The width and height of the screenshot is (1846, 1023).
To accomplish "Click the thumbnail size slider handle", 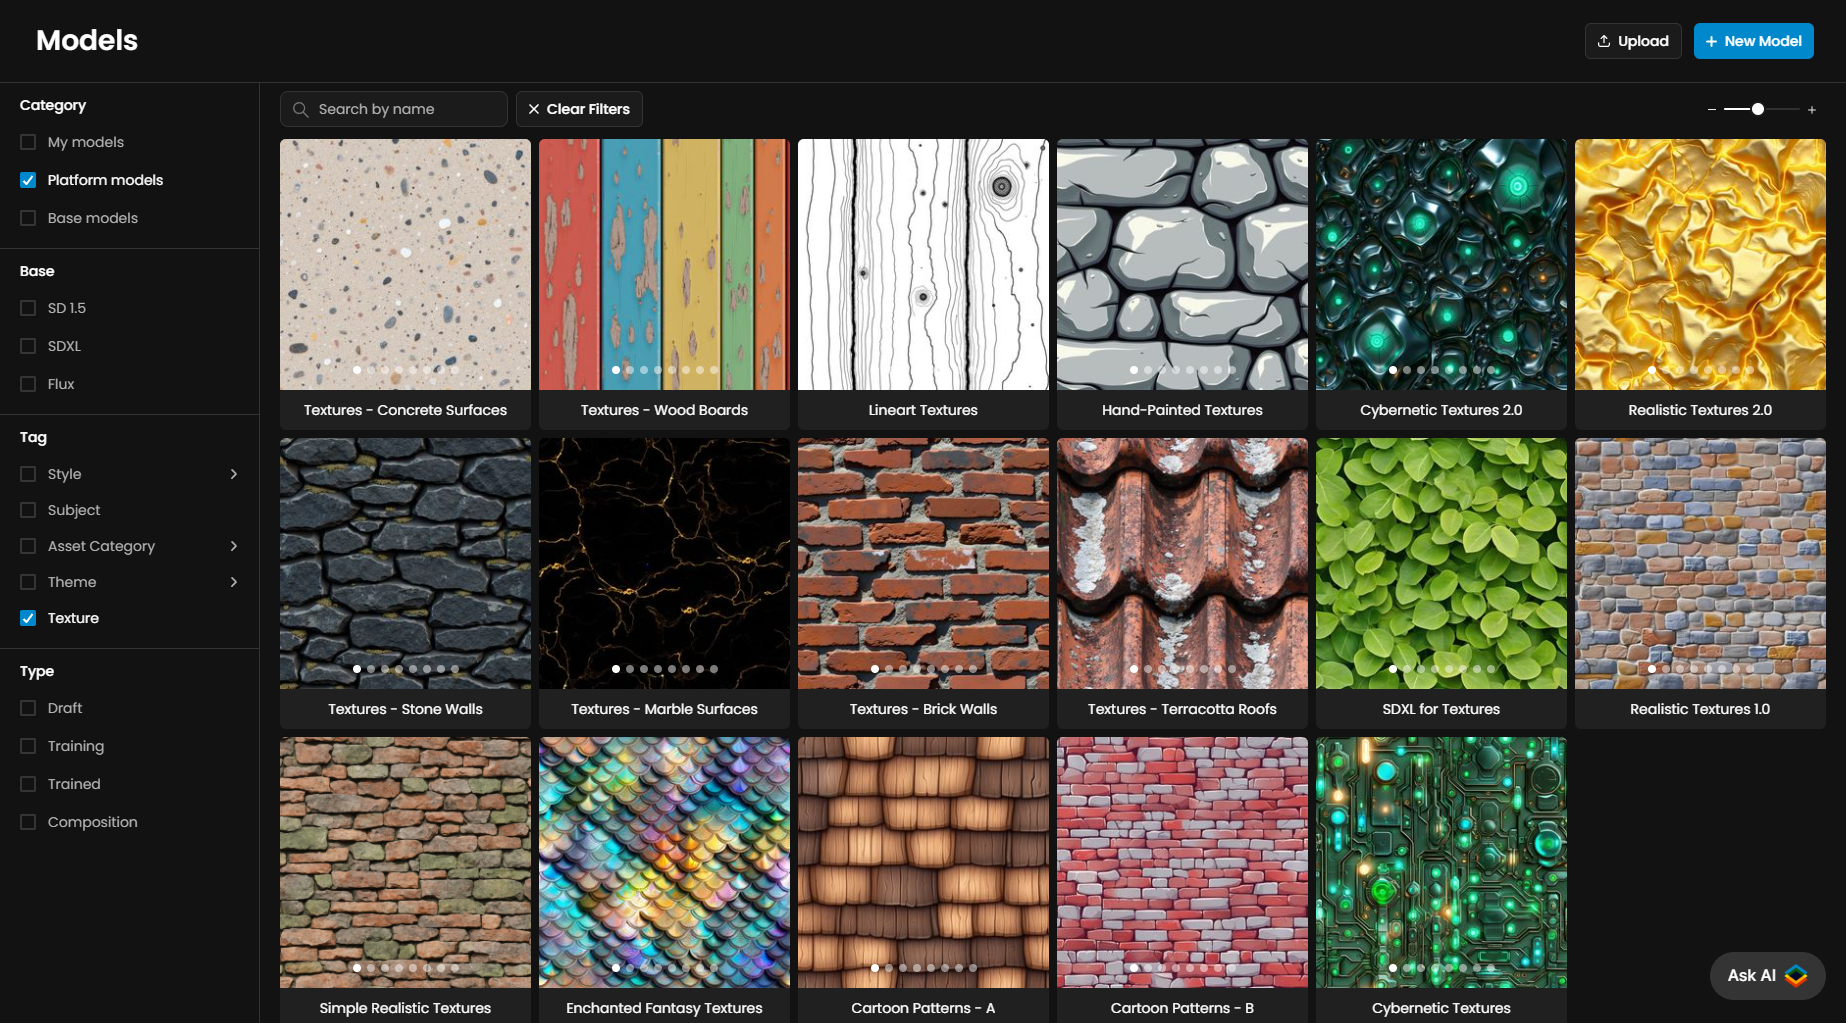I will pyautogui.click(x=1757, y=109).
